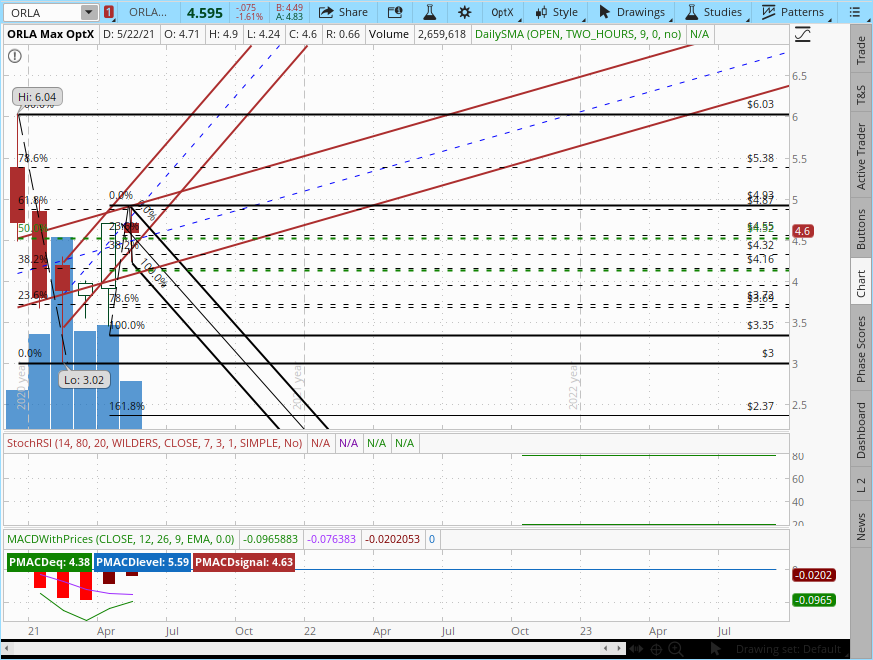Select the pointer drawing tool at bottom
Viewport: 873px width, 660px height.
click(x=715, y=649)
